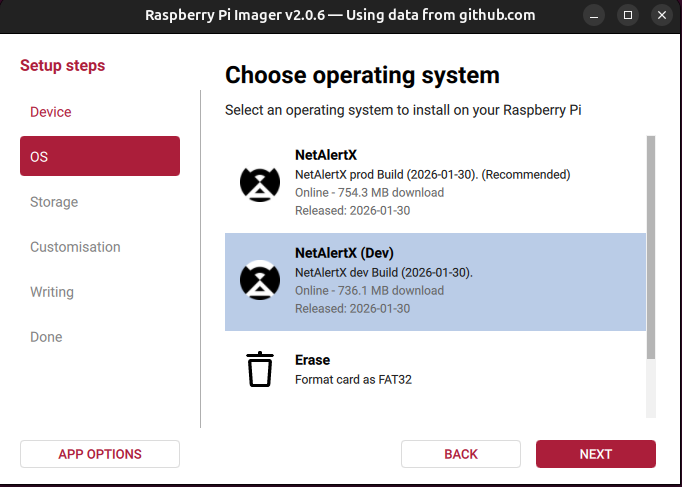The height and width of the screenshot is (487, 682).
Task: Click 'Format card as FAT32' description
Action: (353, 380)
